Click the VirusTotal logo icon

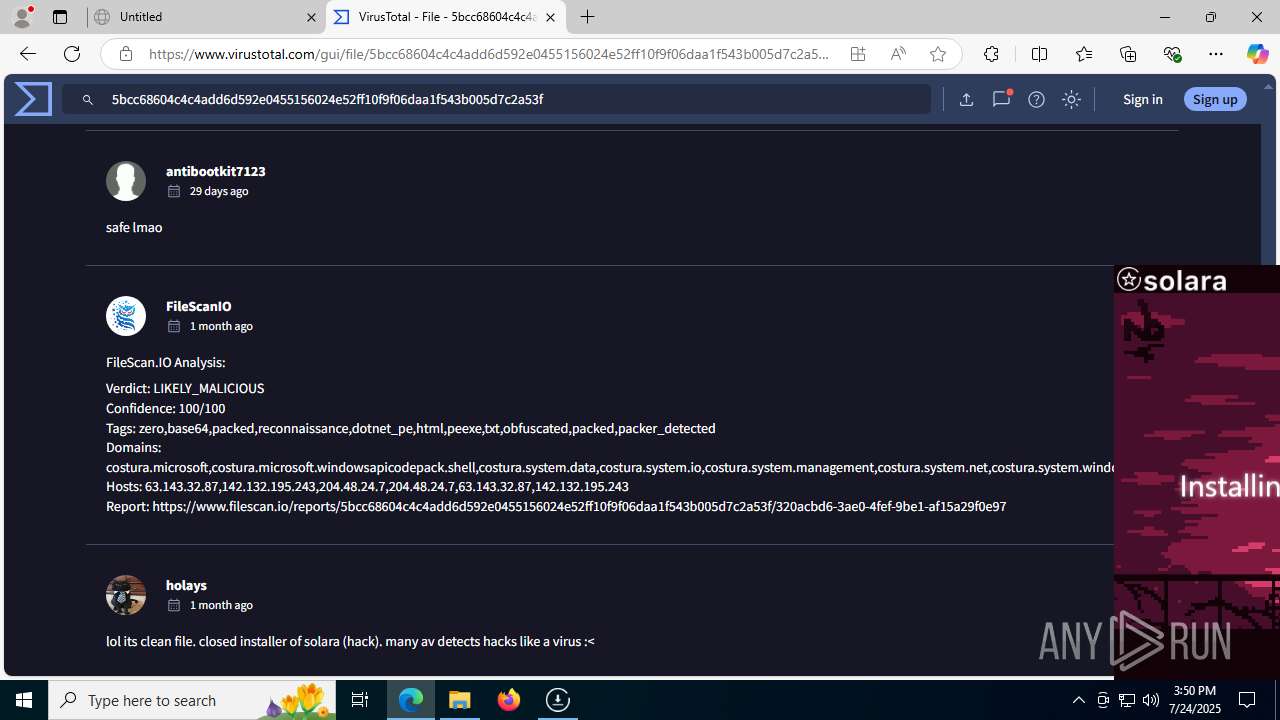(32, 99)
